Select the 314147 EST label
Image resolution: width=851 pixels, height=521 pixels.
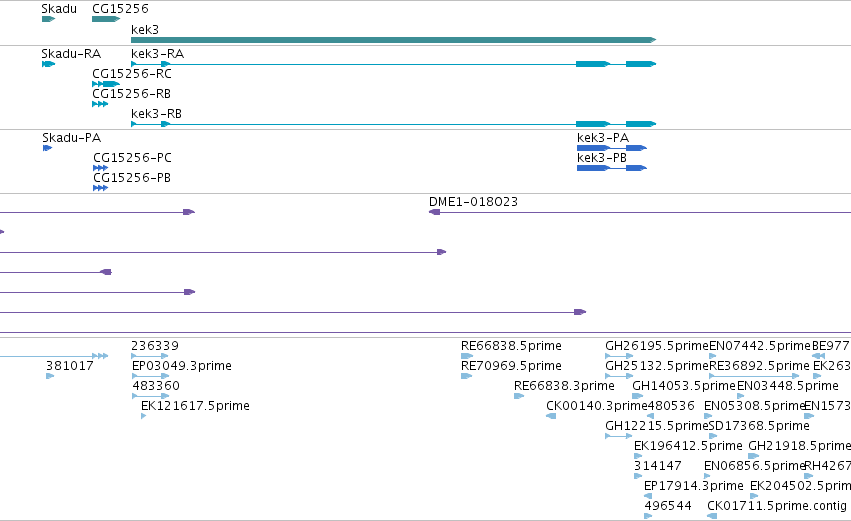[x=657, y=466]
